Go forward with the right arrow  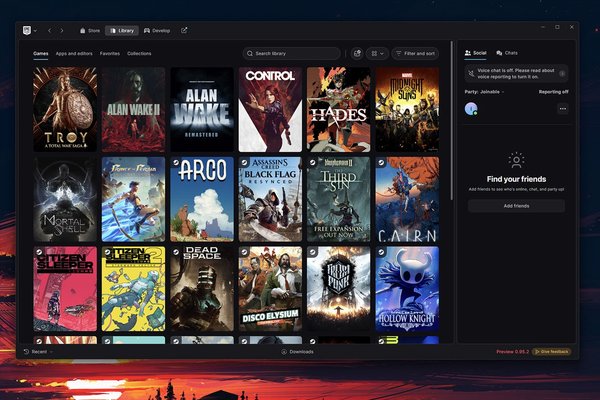(62, 31)
